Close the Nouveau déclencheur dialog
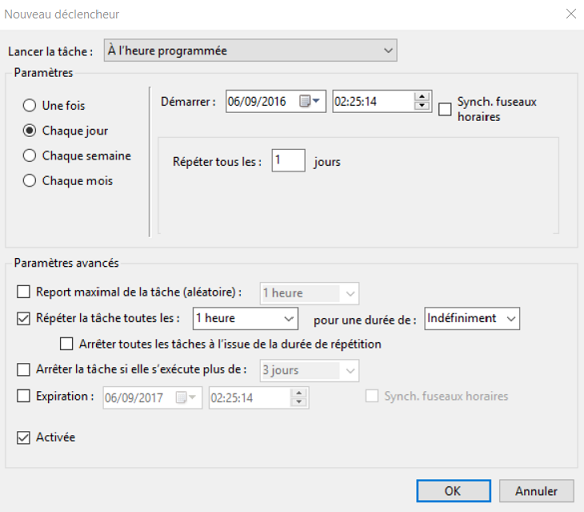The image size is (584, 512). tap(571, 14)
